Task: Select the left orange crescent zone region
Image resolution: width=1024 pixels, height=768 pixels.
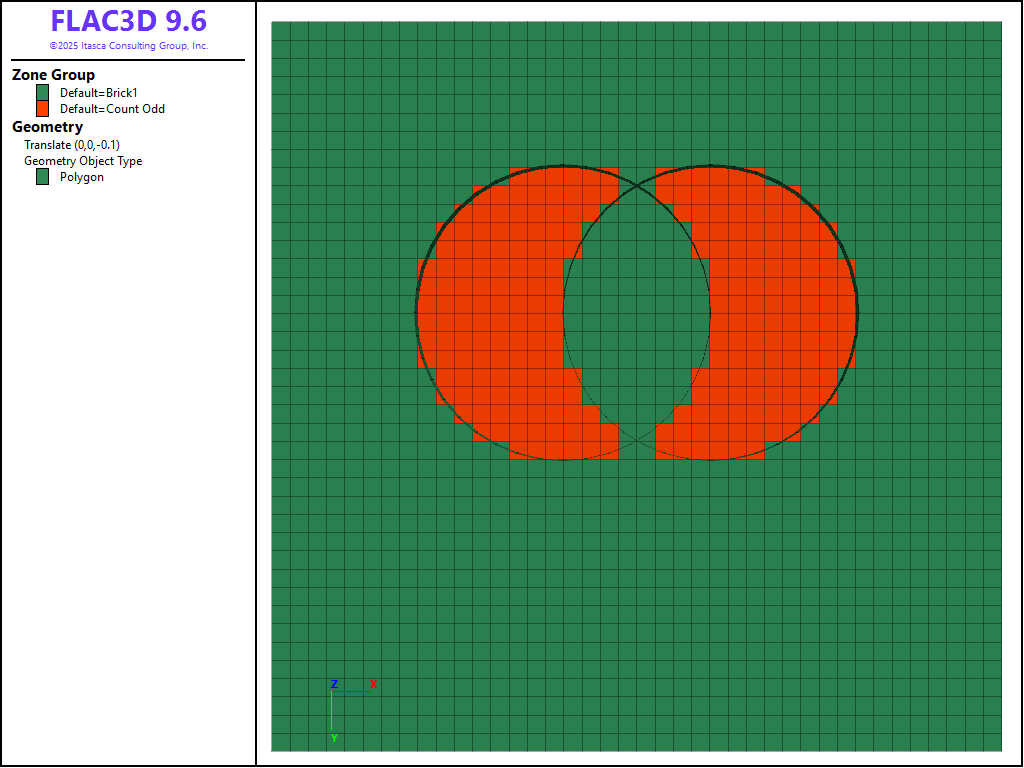Action: coord(490,312)
